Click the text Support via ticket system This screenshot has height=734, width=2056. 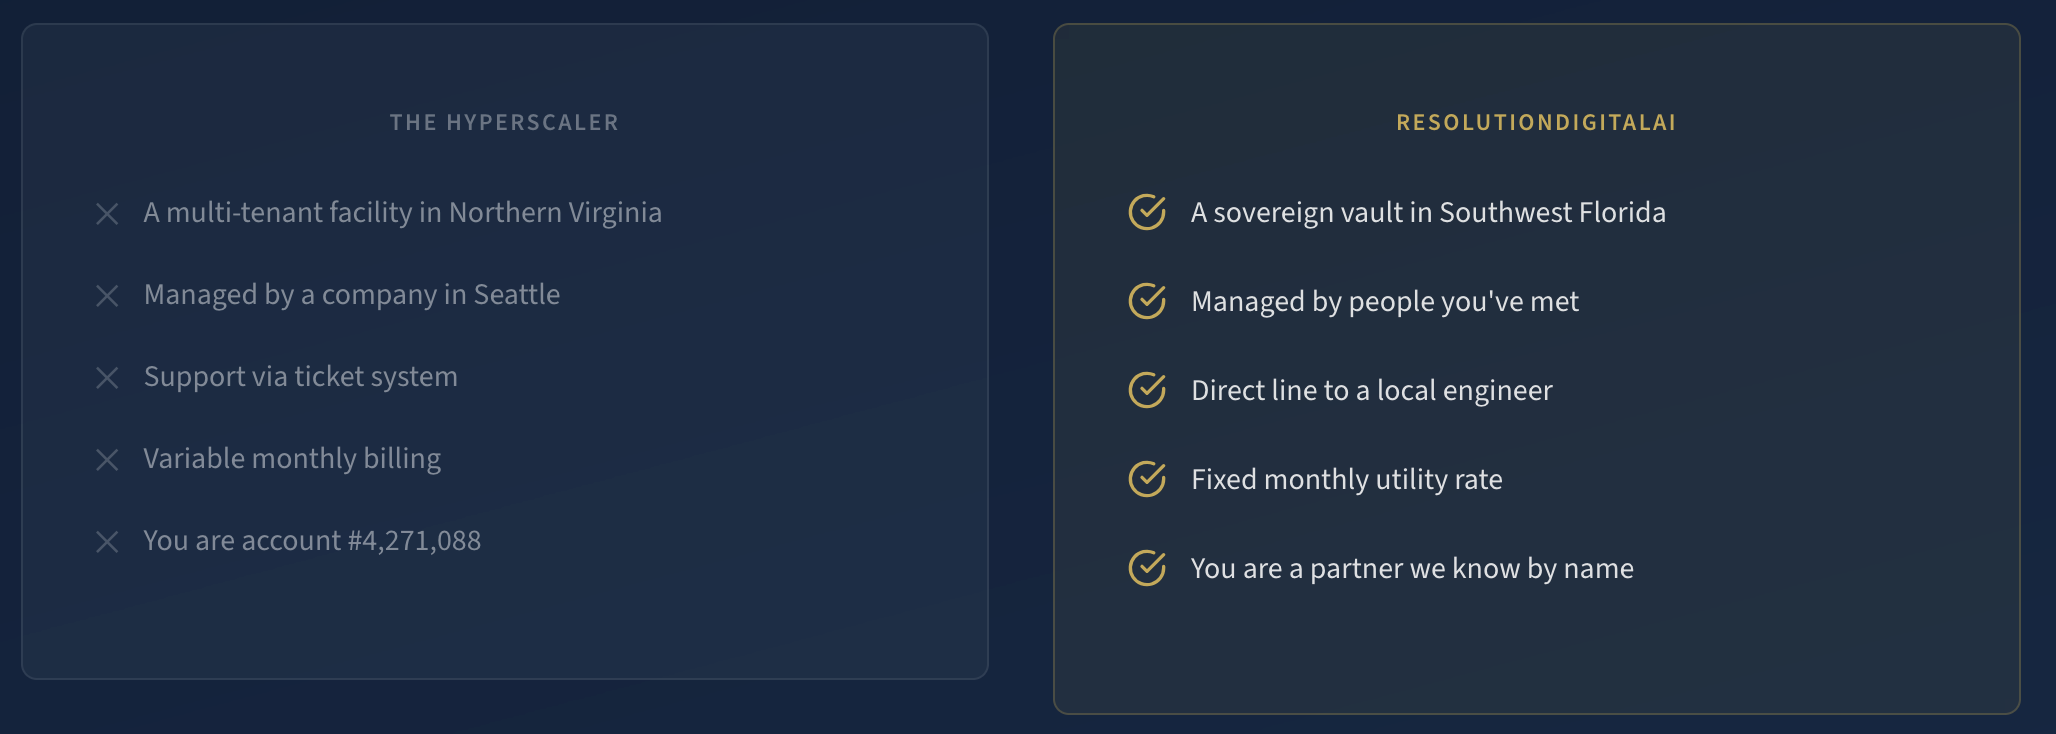(x=301, y=377)
